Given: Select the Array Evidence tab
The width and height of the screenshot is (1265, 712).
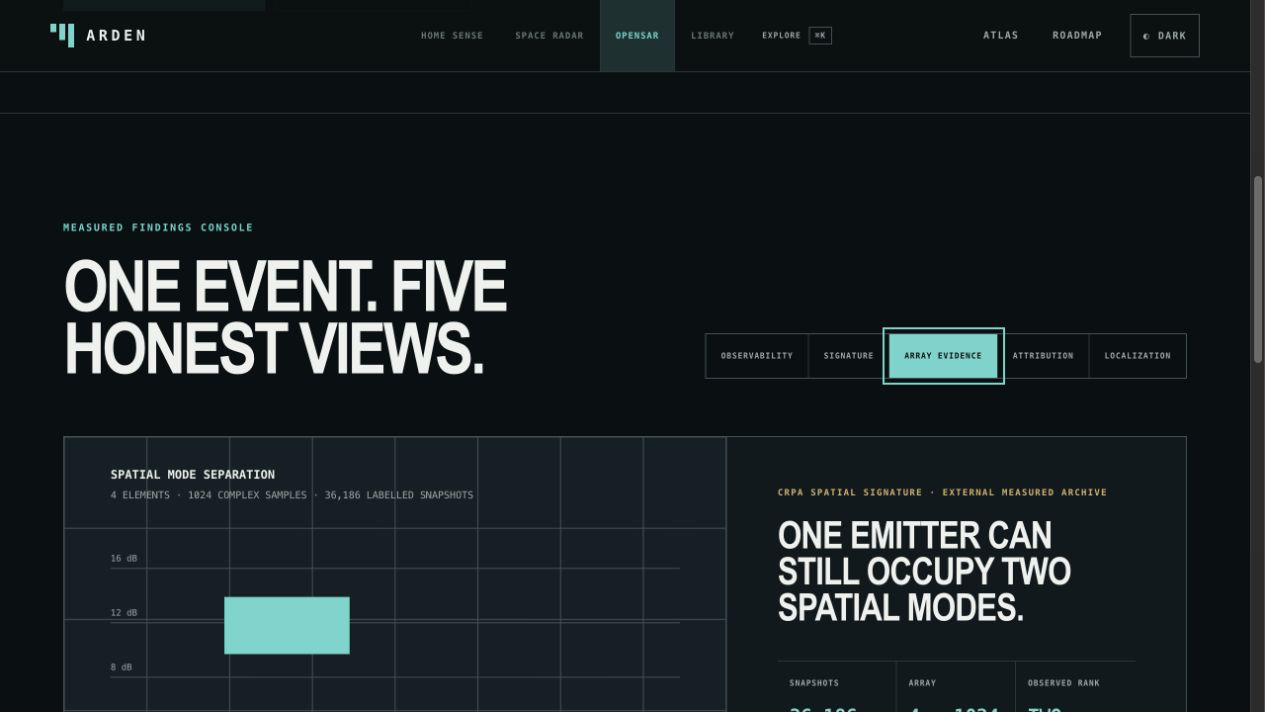Looking at the screenshot, I should [x=943, y=356].
